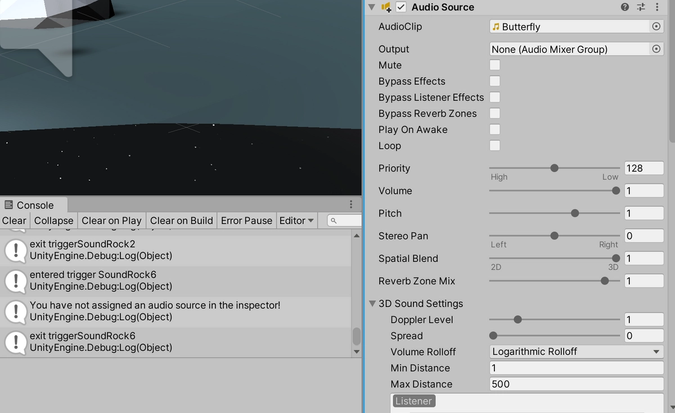
Task: Click the Listener label in rolloff graph
Action: click(414, 401)
